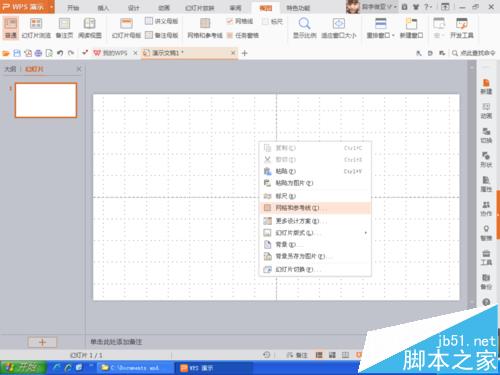The height and width of the screenshot is (375, 500).
Task: Click the open-folder icon in quick toolbar
Action: pyautogui.click(x=6, y=53)
